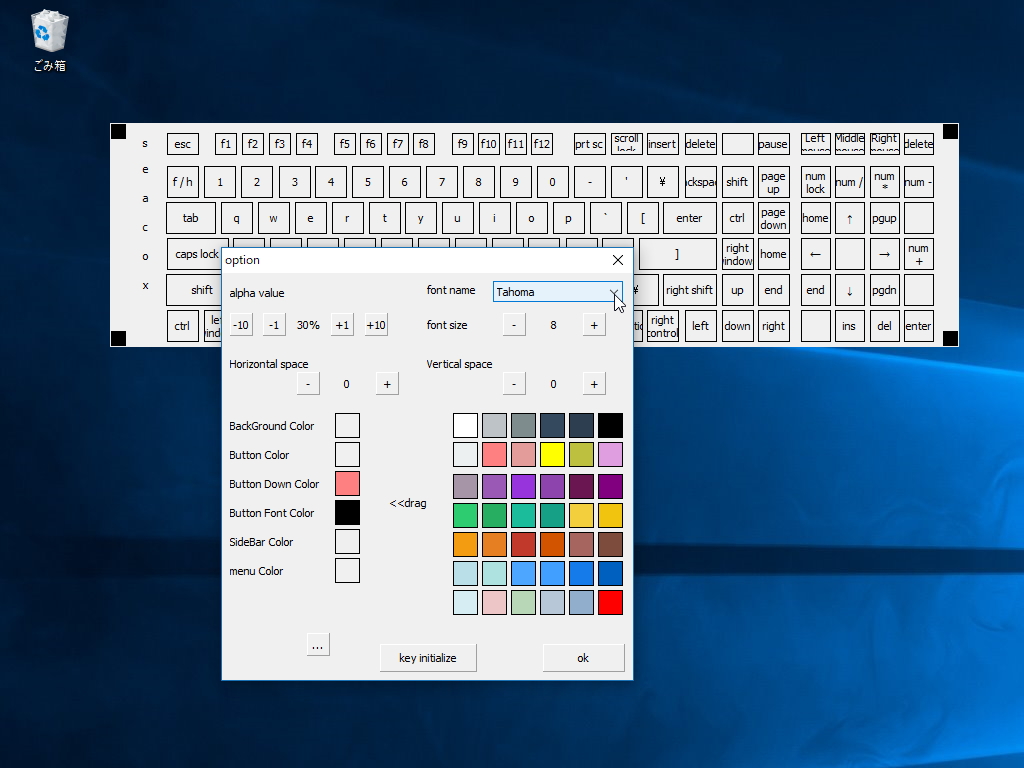Click the sidebar letter s
This screenshot has width=1024, height=768.
[x=145, y=144]
